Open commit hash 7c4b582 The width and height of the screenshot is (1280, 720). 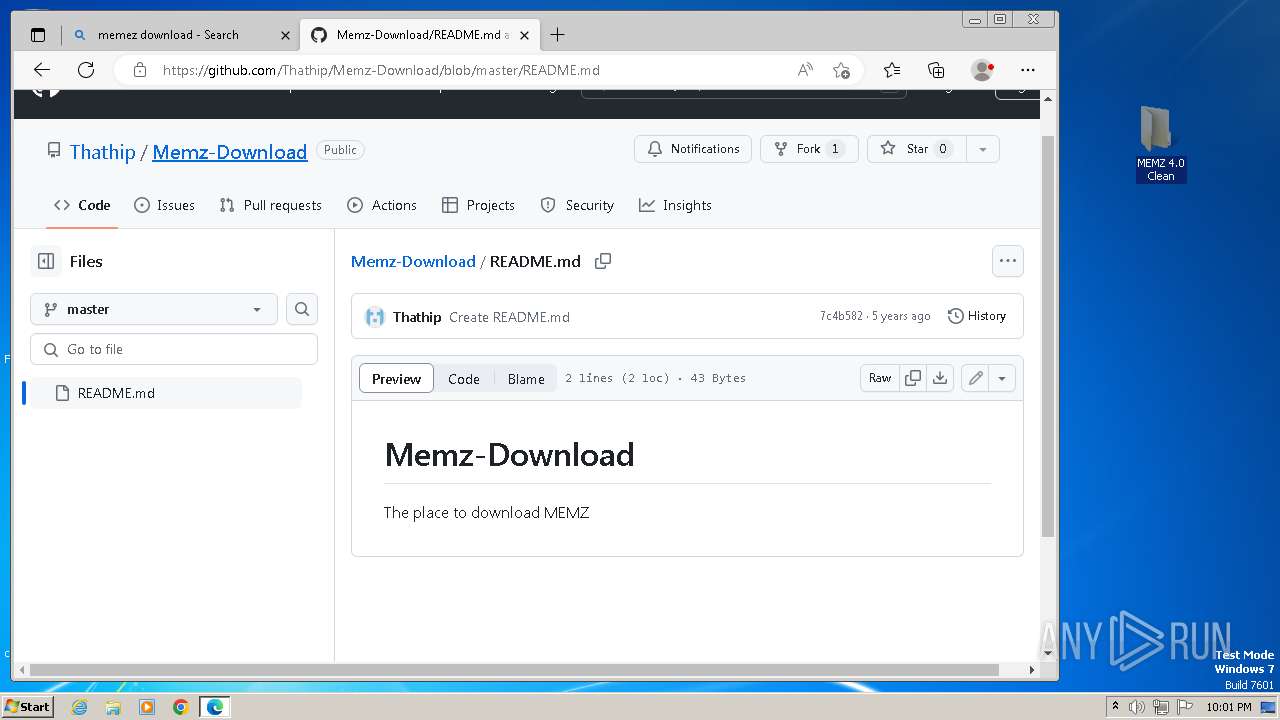tap(841, 316)
